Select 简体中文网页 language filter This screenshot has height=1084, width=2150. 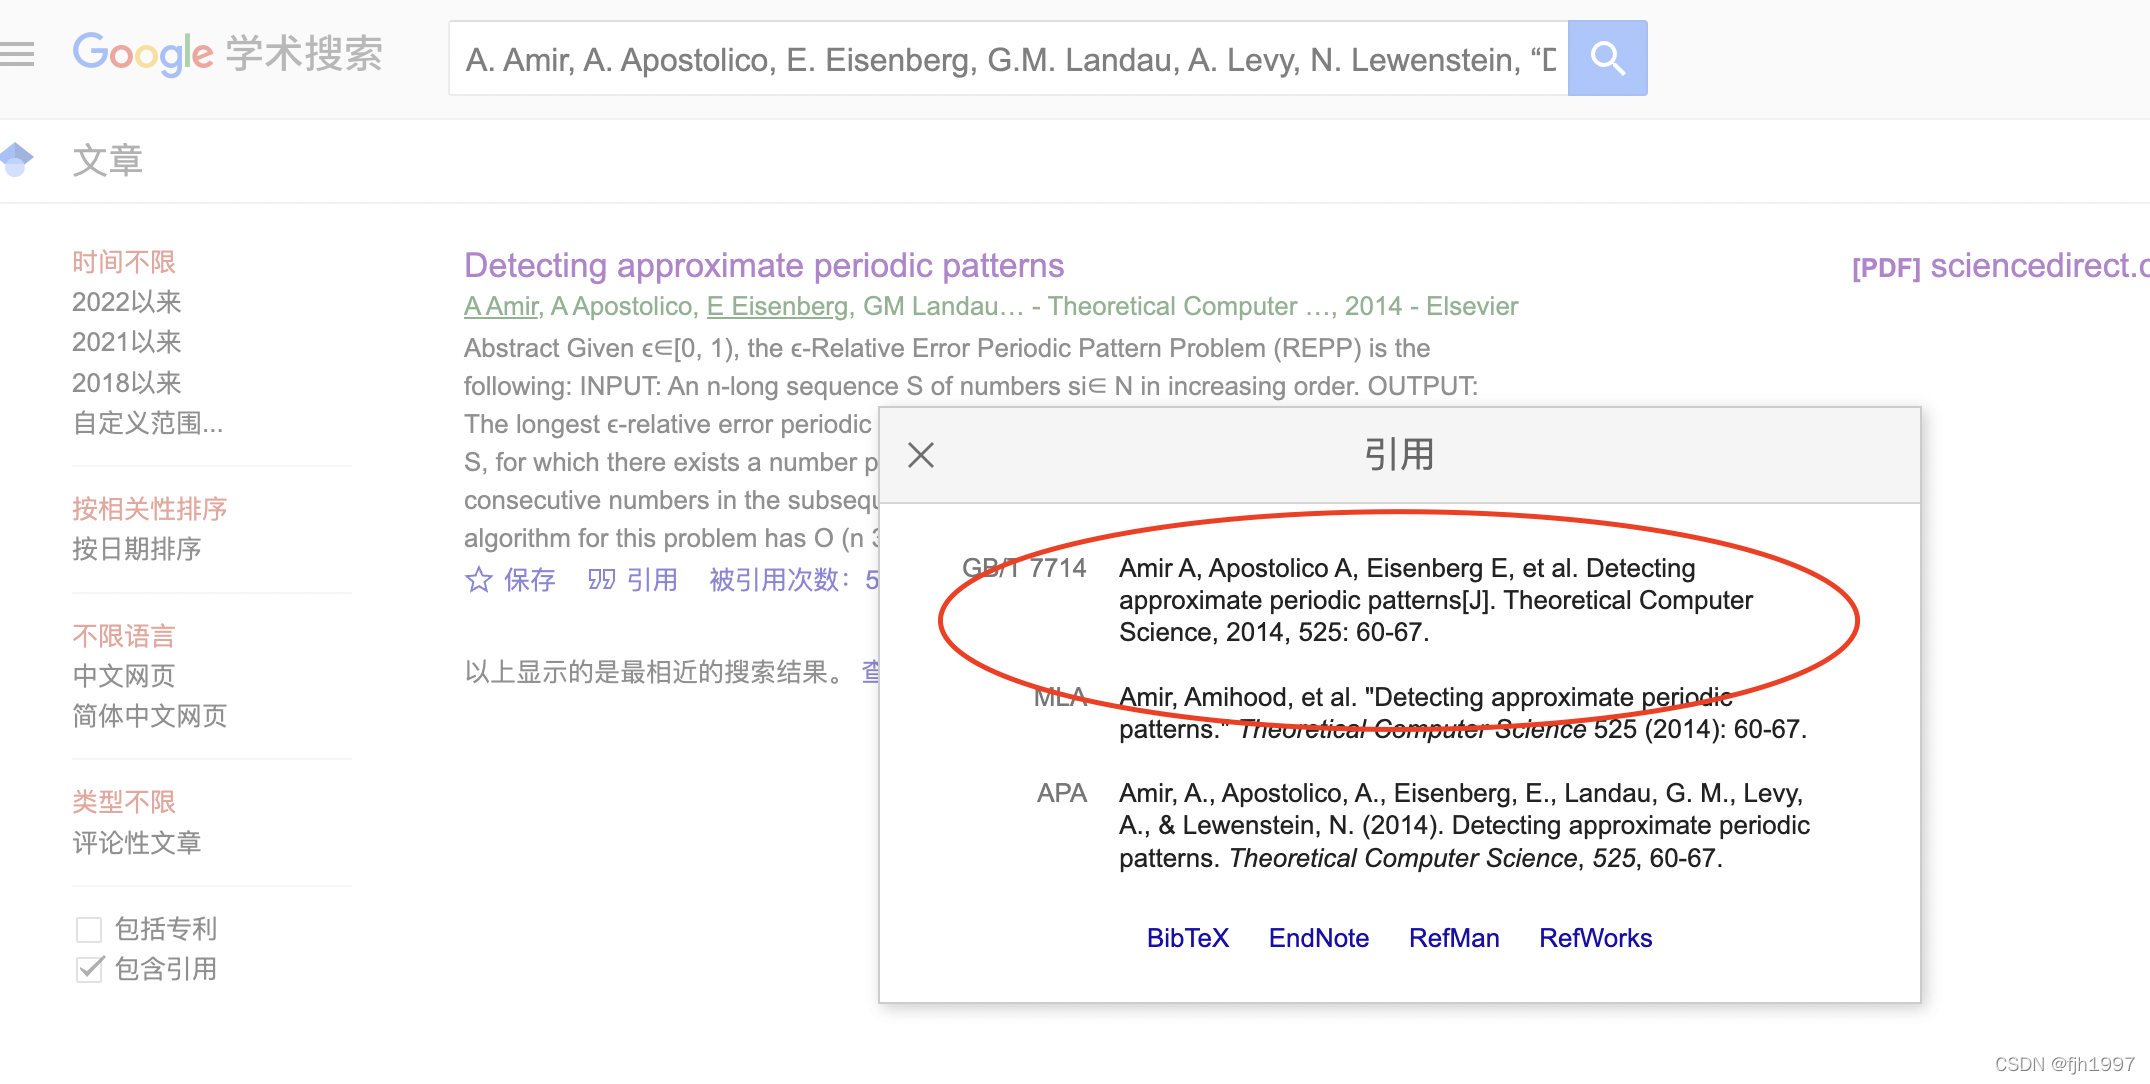coord(149,716)
